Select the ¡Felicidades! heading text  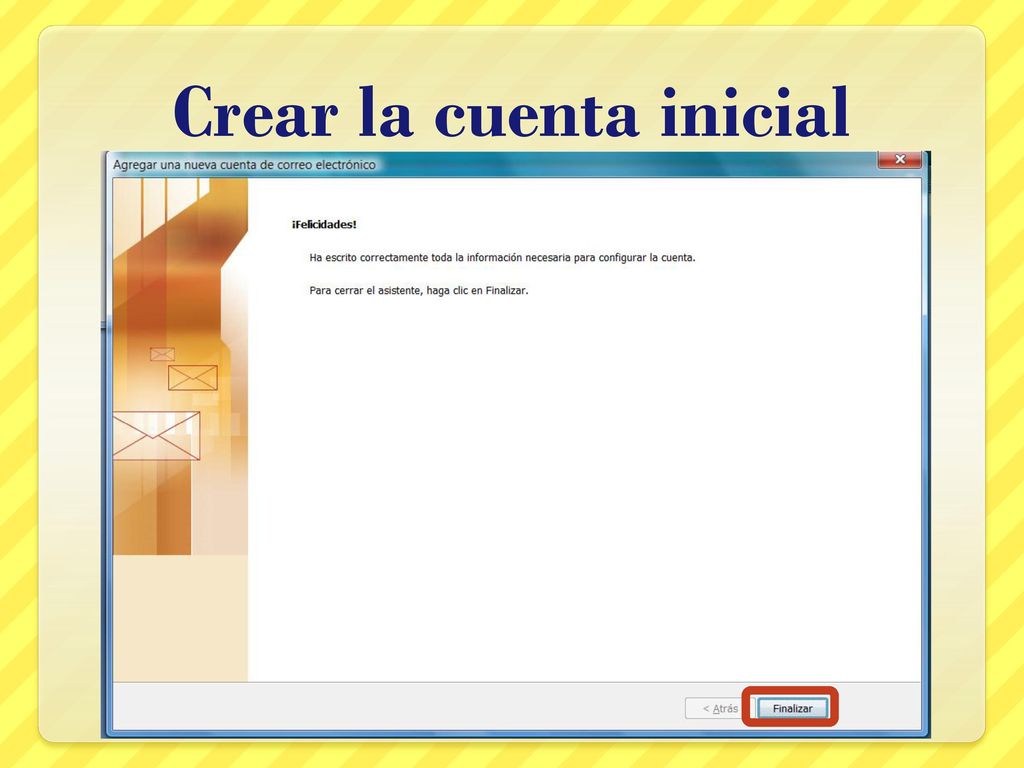point(324,225)
